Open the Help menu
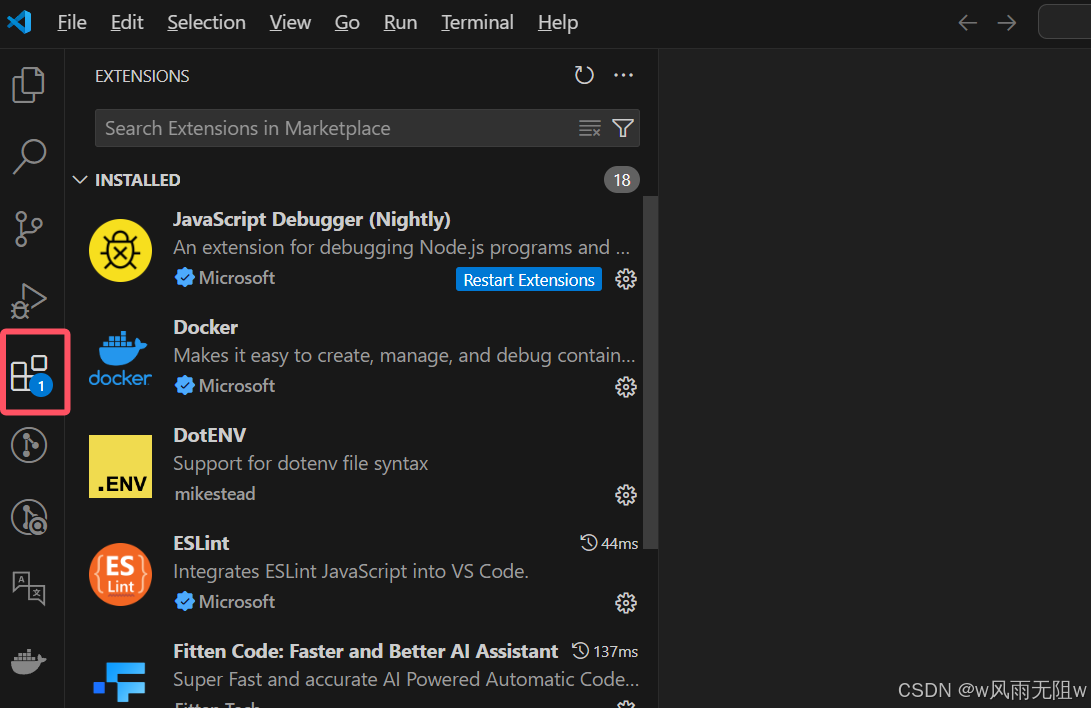Image resolution: width=1091 pixels, height=708 pixels. 557,22
